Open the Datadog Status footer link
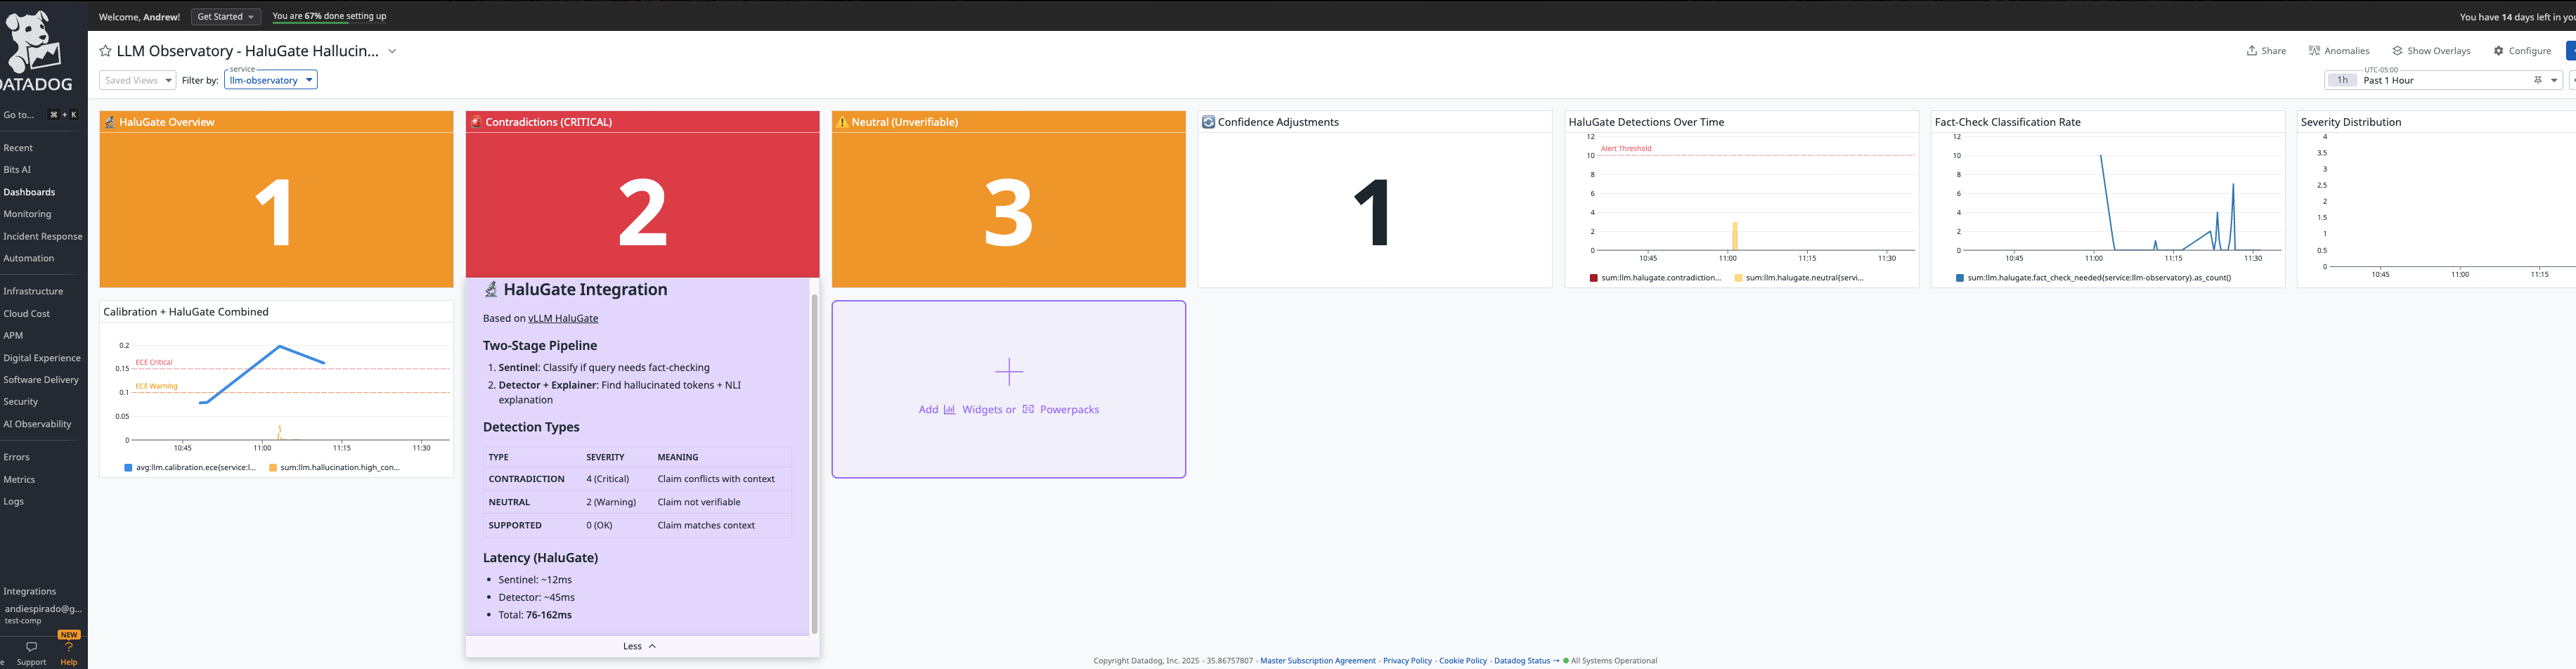This screenshot has width=2576, height=669. (1526, 661)
